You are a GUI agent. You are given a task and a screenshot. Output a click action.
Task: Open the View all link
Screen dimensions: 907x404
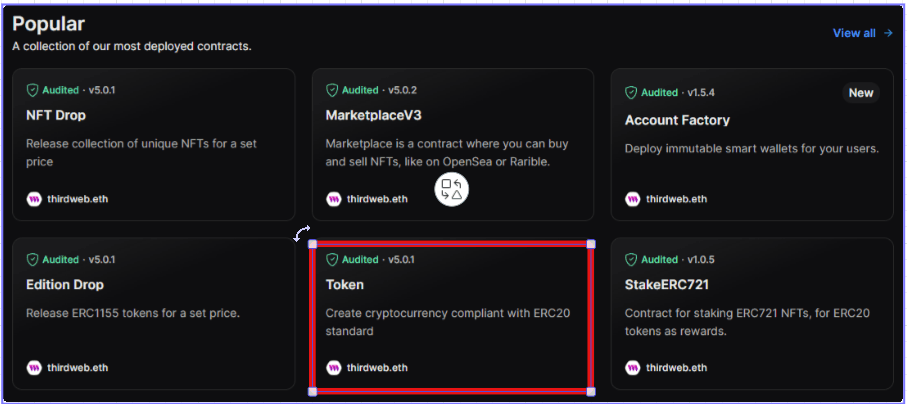(862, 33)
